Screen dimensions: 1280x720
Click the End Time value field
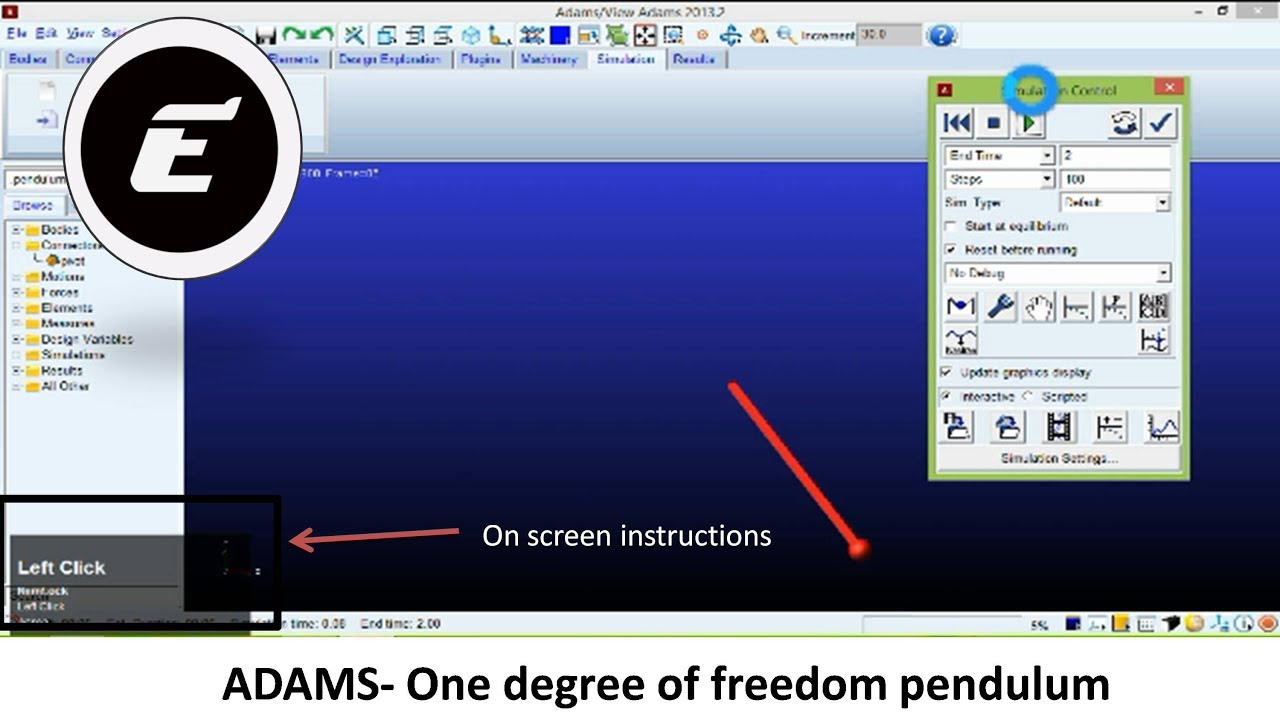tap(1115, 156)
